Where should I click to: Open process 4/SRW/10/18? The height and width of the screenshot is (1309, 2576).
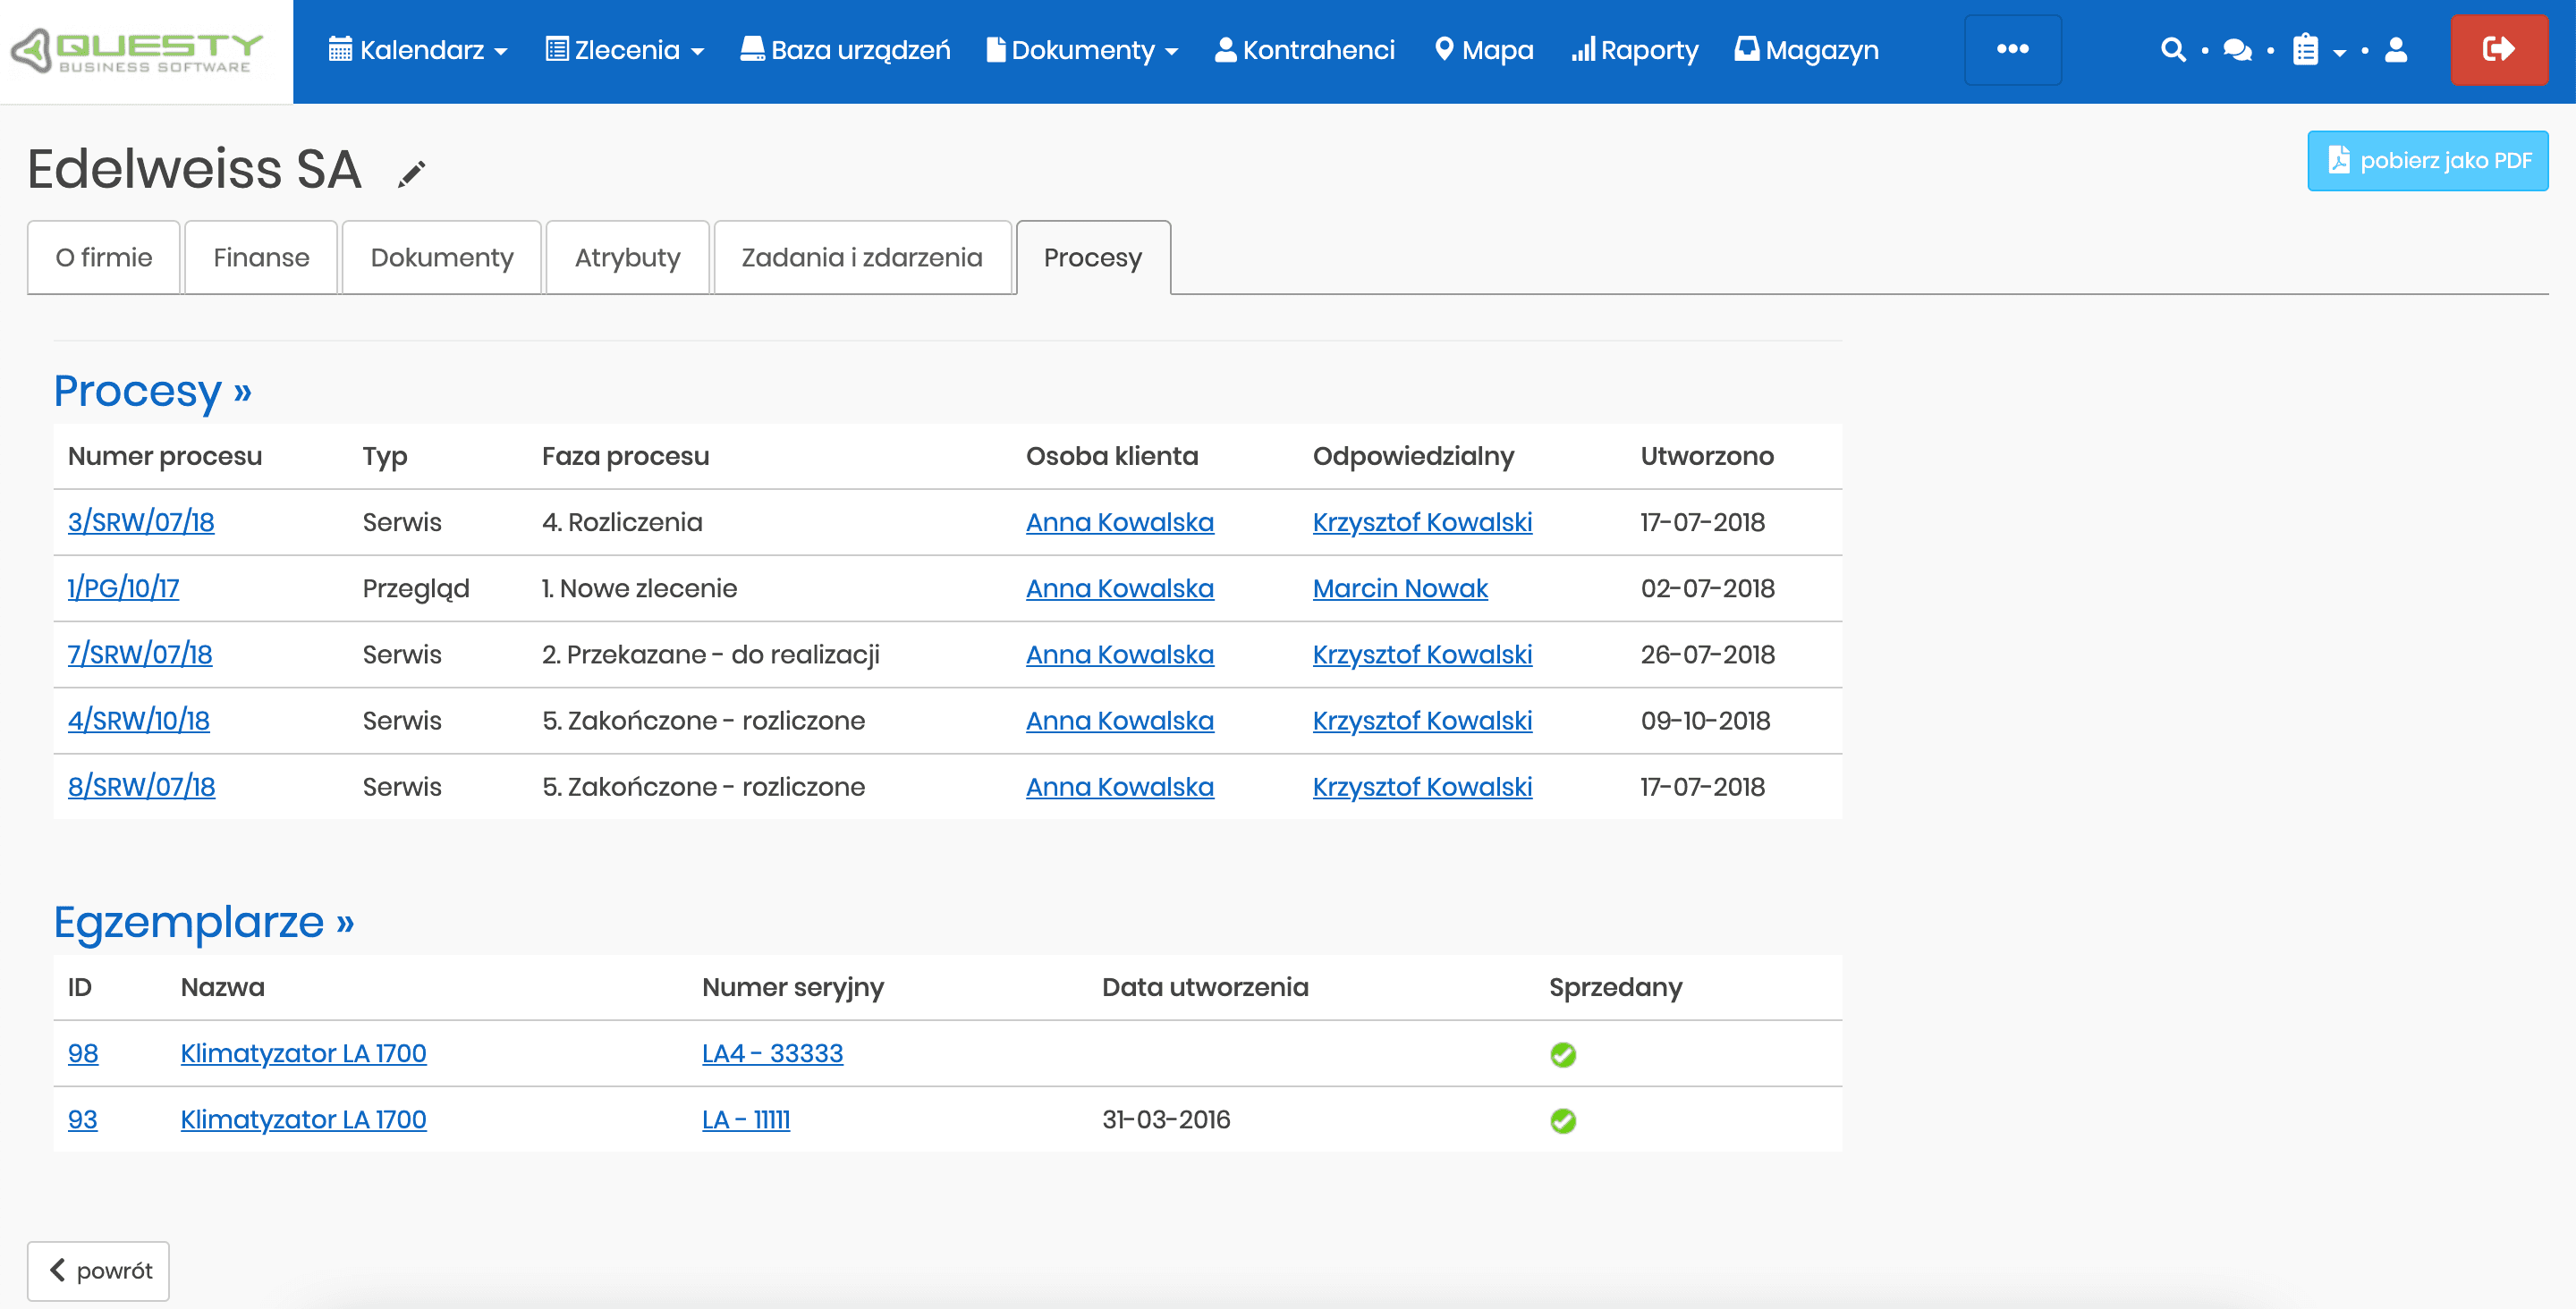[x=139, y=719]
